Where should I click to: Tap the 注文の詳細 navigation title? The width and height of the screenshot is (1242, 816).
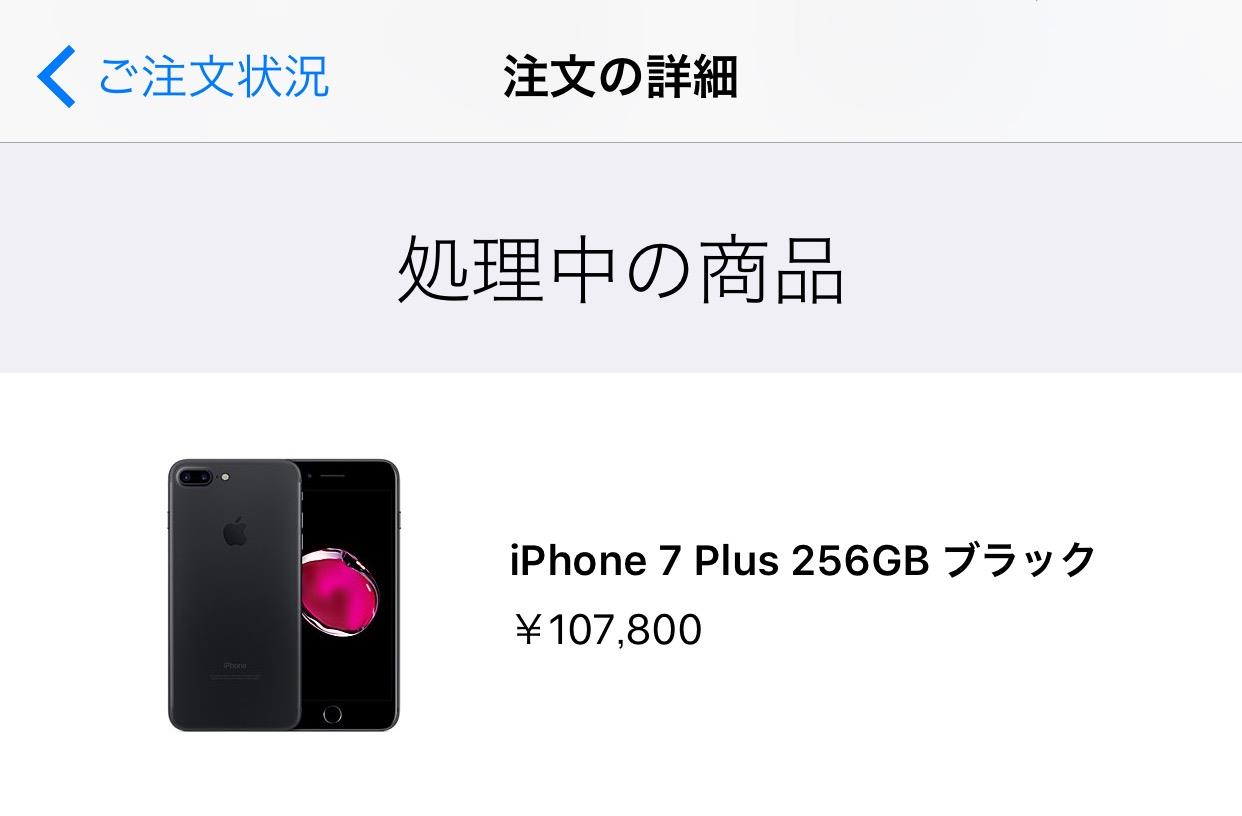tap(620, 77)
